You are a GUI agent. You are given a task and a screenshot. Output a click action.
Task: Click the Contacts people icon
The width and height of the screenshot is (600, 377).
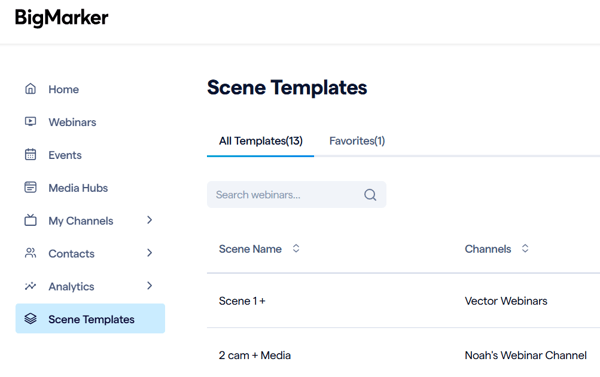tap(31, 253)
